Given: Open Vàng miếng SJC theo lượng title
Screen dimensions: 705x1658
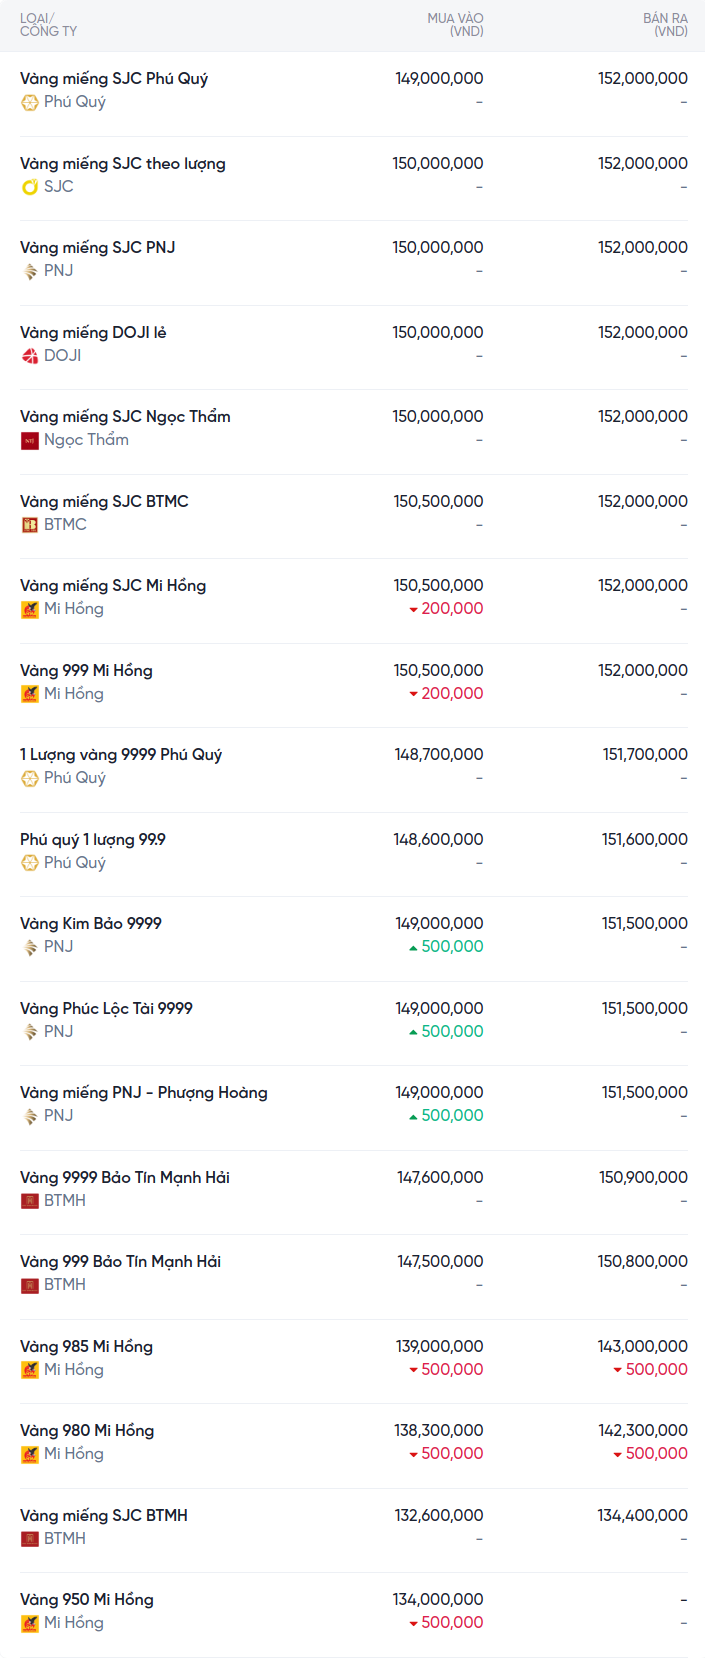Looking at the screenshot, I should [x=123, y=163].
